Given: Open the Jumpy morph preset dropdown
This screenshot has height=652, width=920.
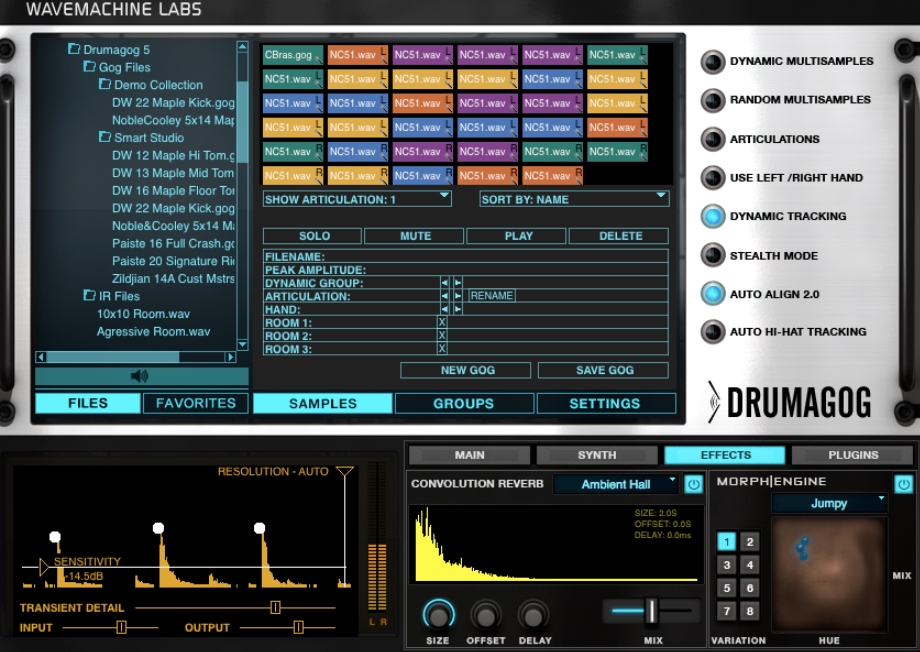Looking at the screenshot, I should point(829,503).
